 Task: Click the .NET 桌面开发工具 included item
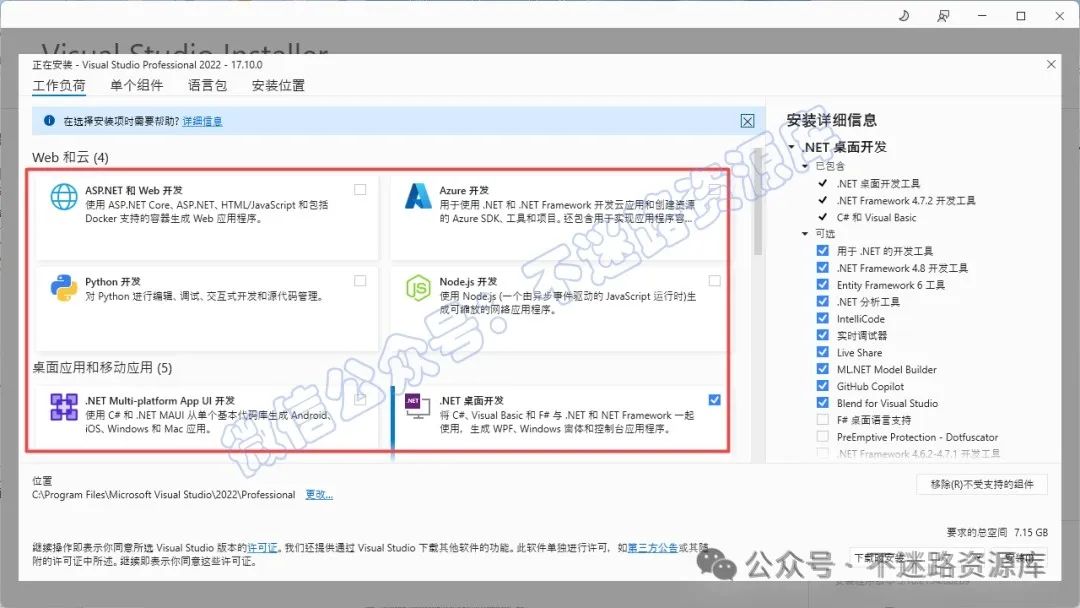pos(878,183)
